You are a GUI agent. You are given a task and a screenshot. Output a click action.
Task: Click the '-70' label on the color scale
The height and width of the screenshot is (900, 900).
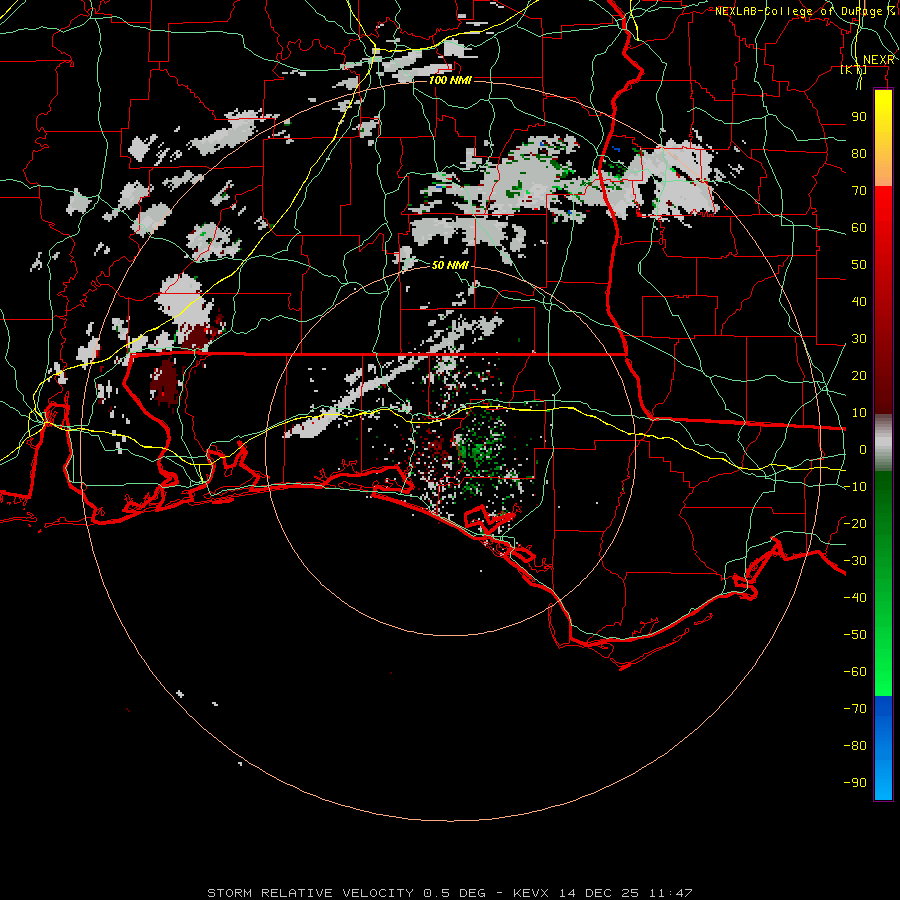pos(855,708)
